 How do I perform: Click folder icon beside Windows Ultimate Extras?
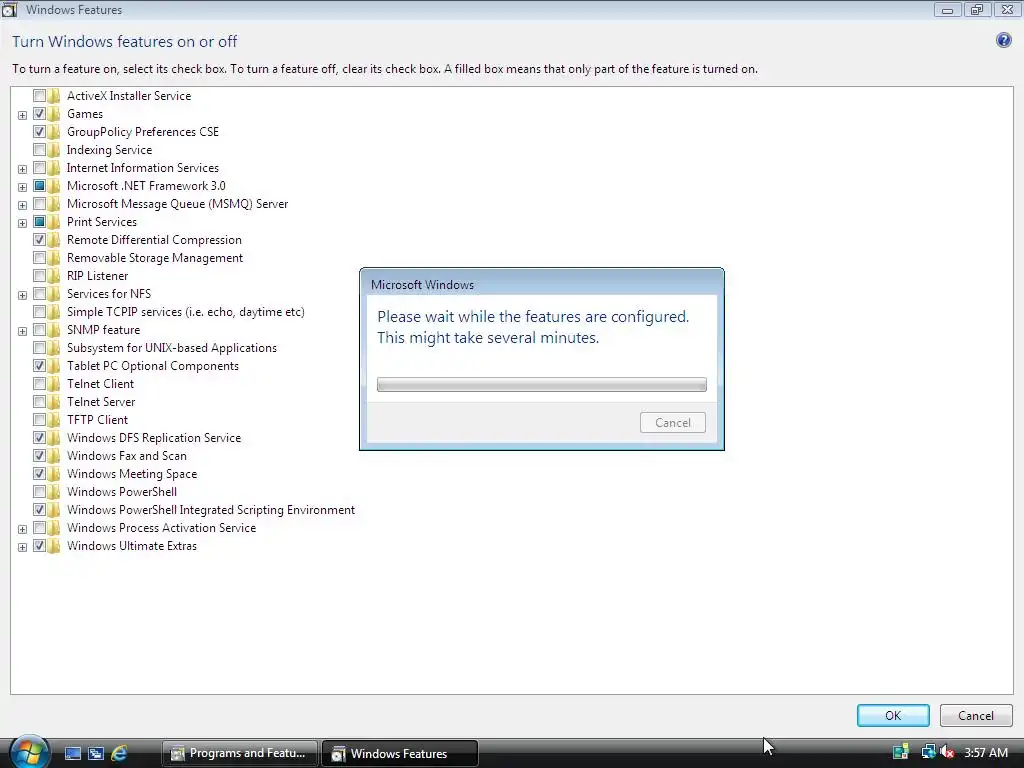pyautogui.click(x=54, y=546)
